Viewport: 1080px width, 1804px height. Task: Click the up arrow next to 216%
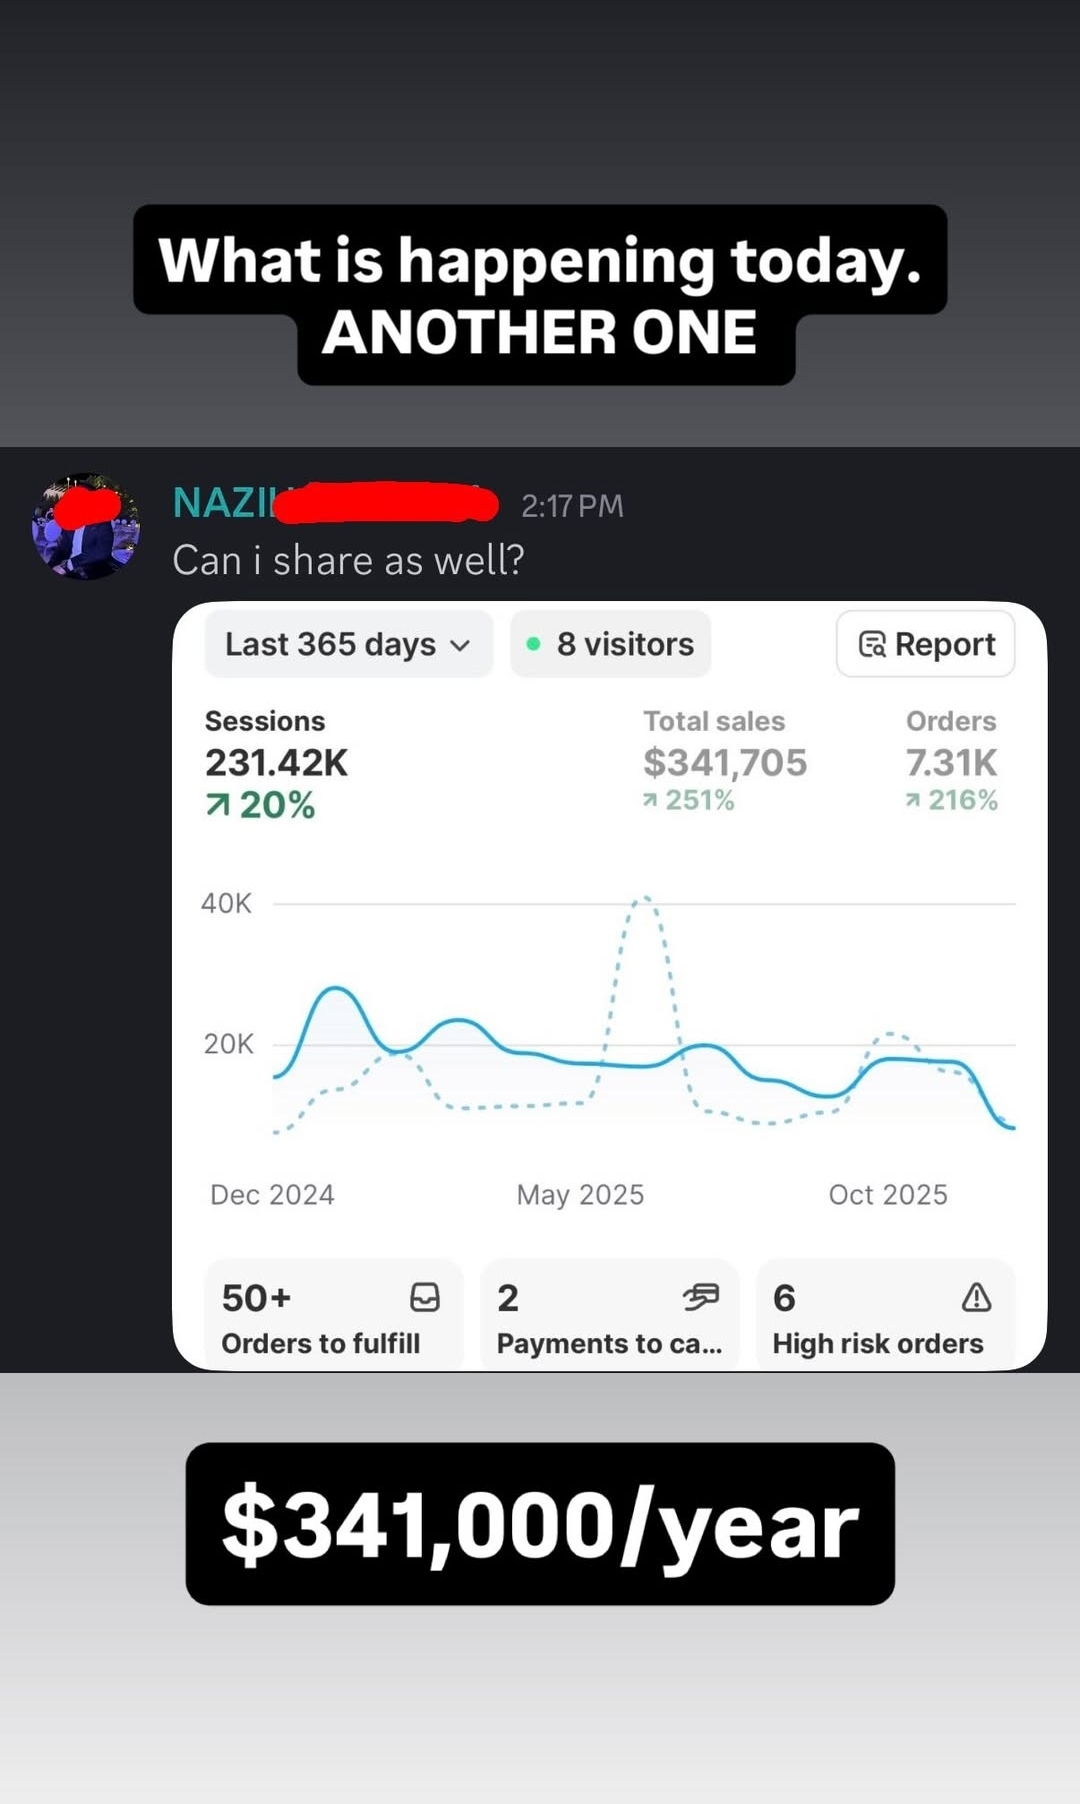pos(913,800)
